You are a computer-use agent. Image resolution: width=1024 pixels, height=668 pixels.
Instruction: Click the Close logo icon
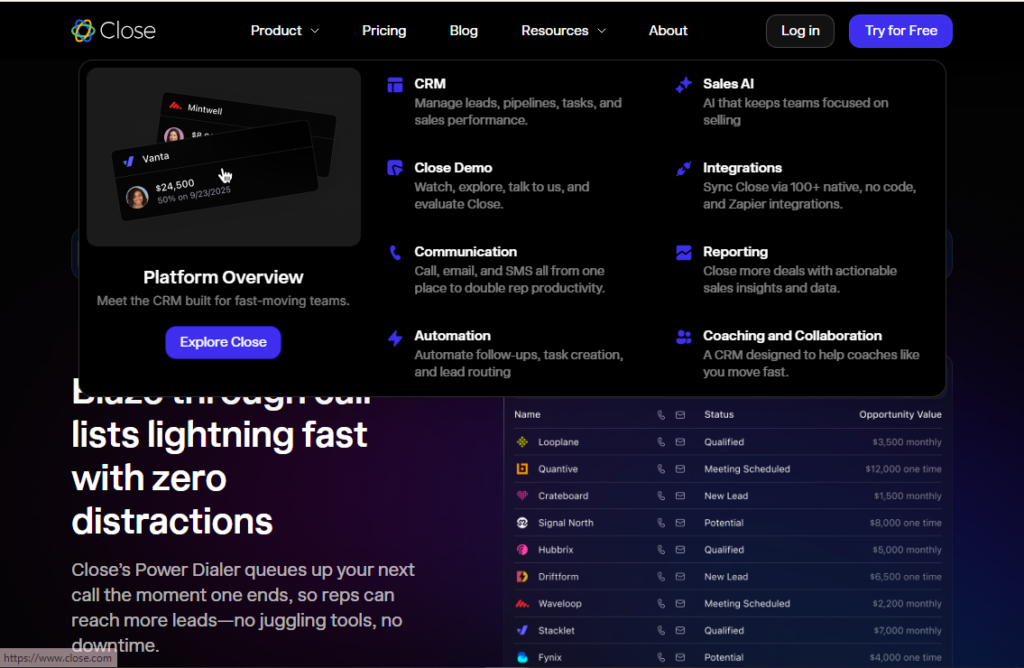click(x=83, y=31)
